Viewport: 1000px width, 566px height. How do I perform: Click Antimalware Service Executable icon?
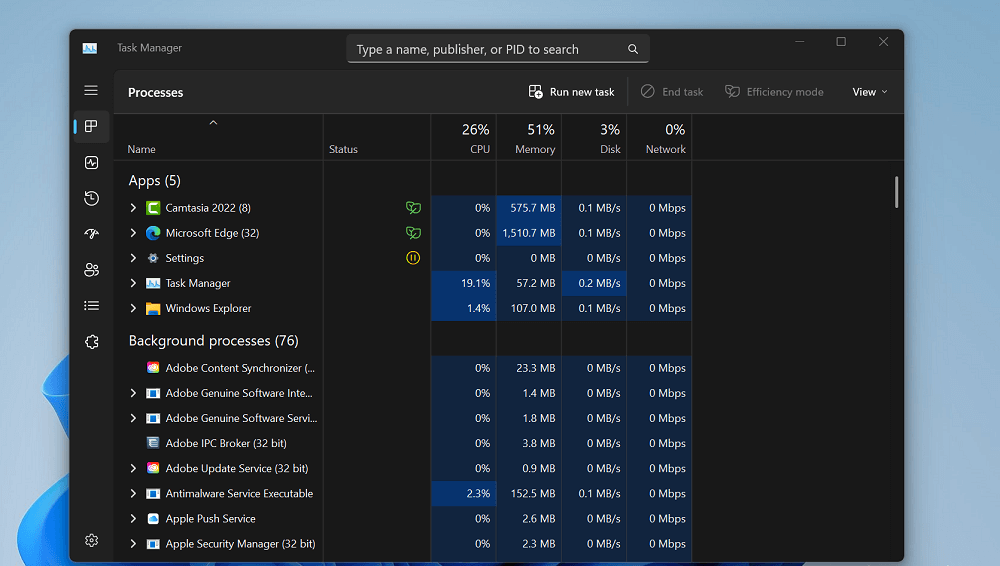click(x=153, y=493)
